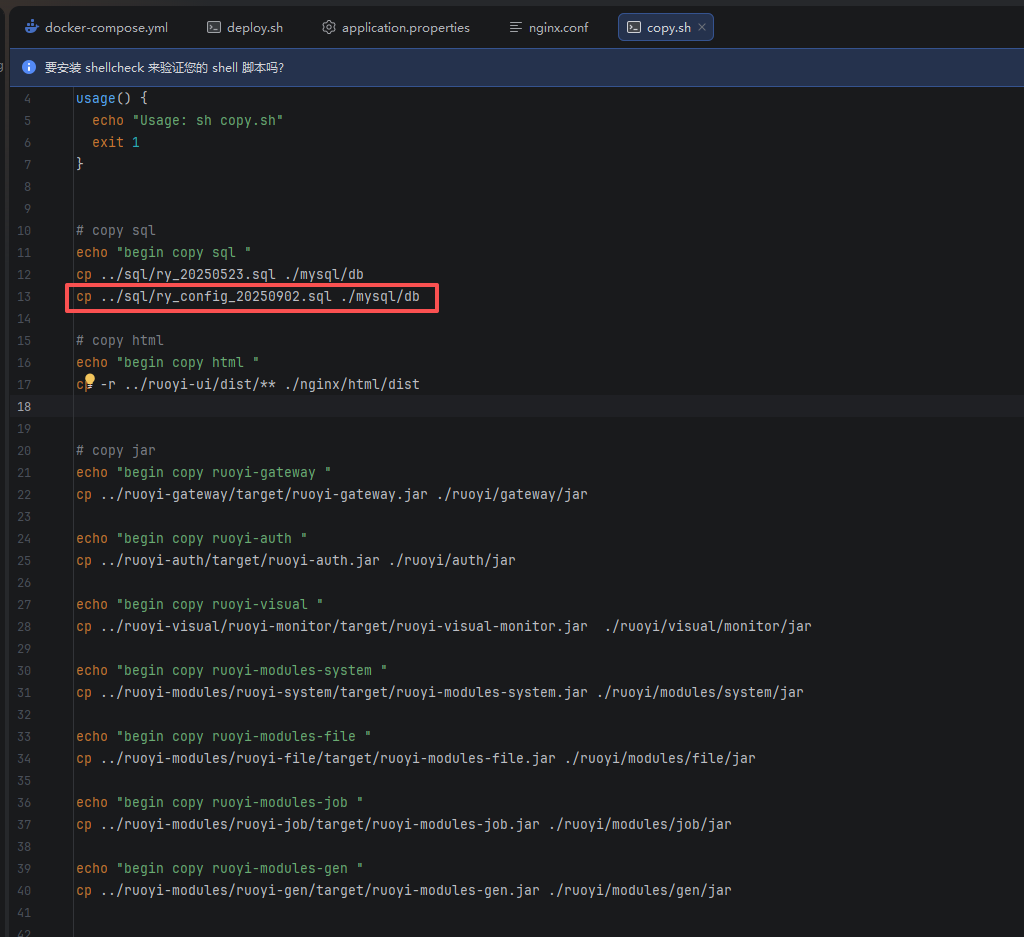Click the Docker whale icon on docker-compose.yml tab
This screenshot has height=937, width=1024.
[x=31, y=27]
